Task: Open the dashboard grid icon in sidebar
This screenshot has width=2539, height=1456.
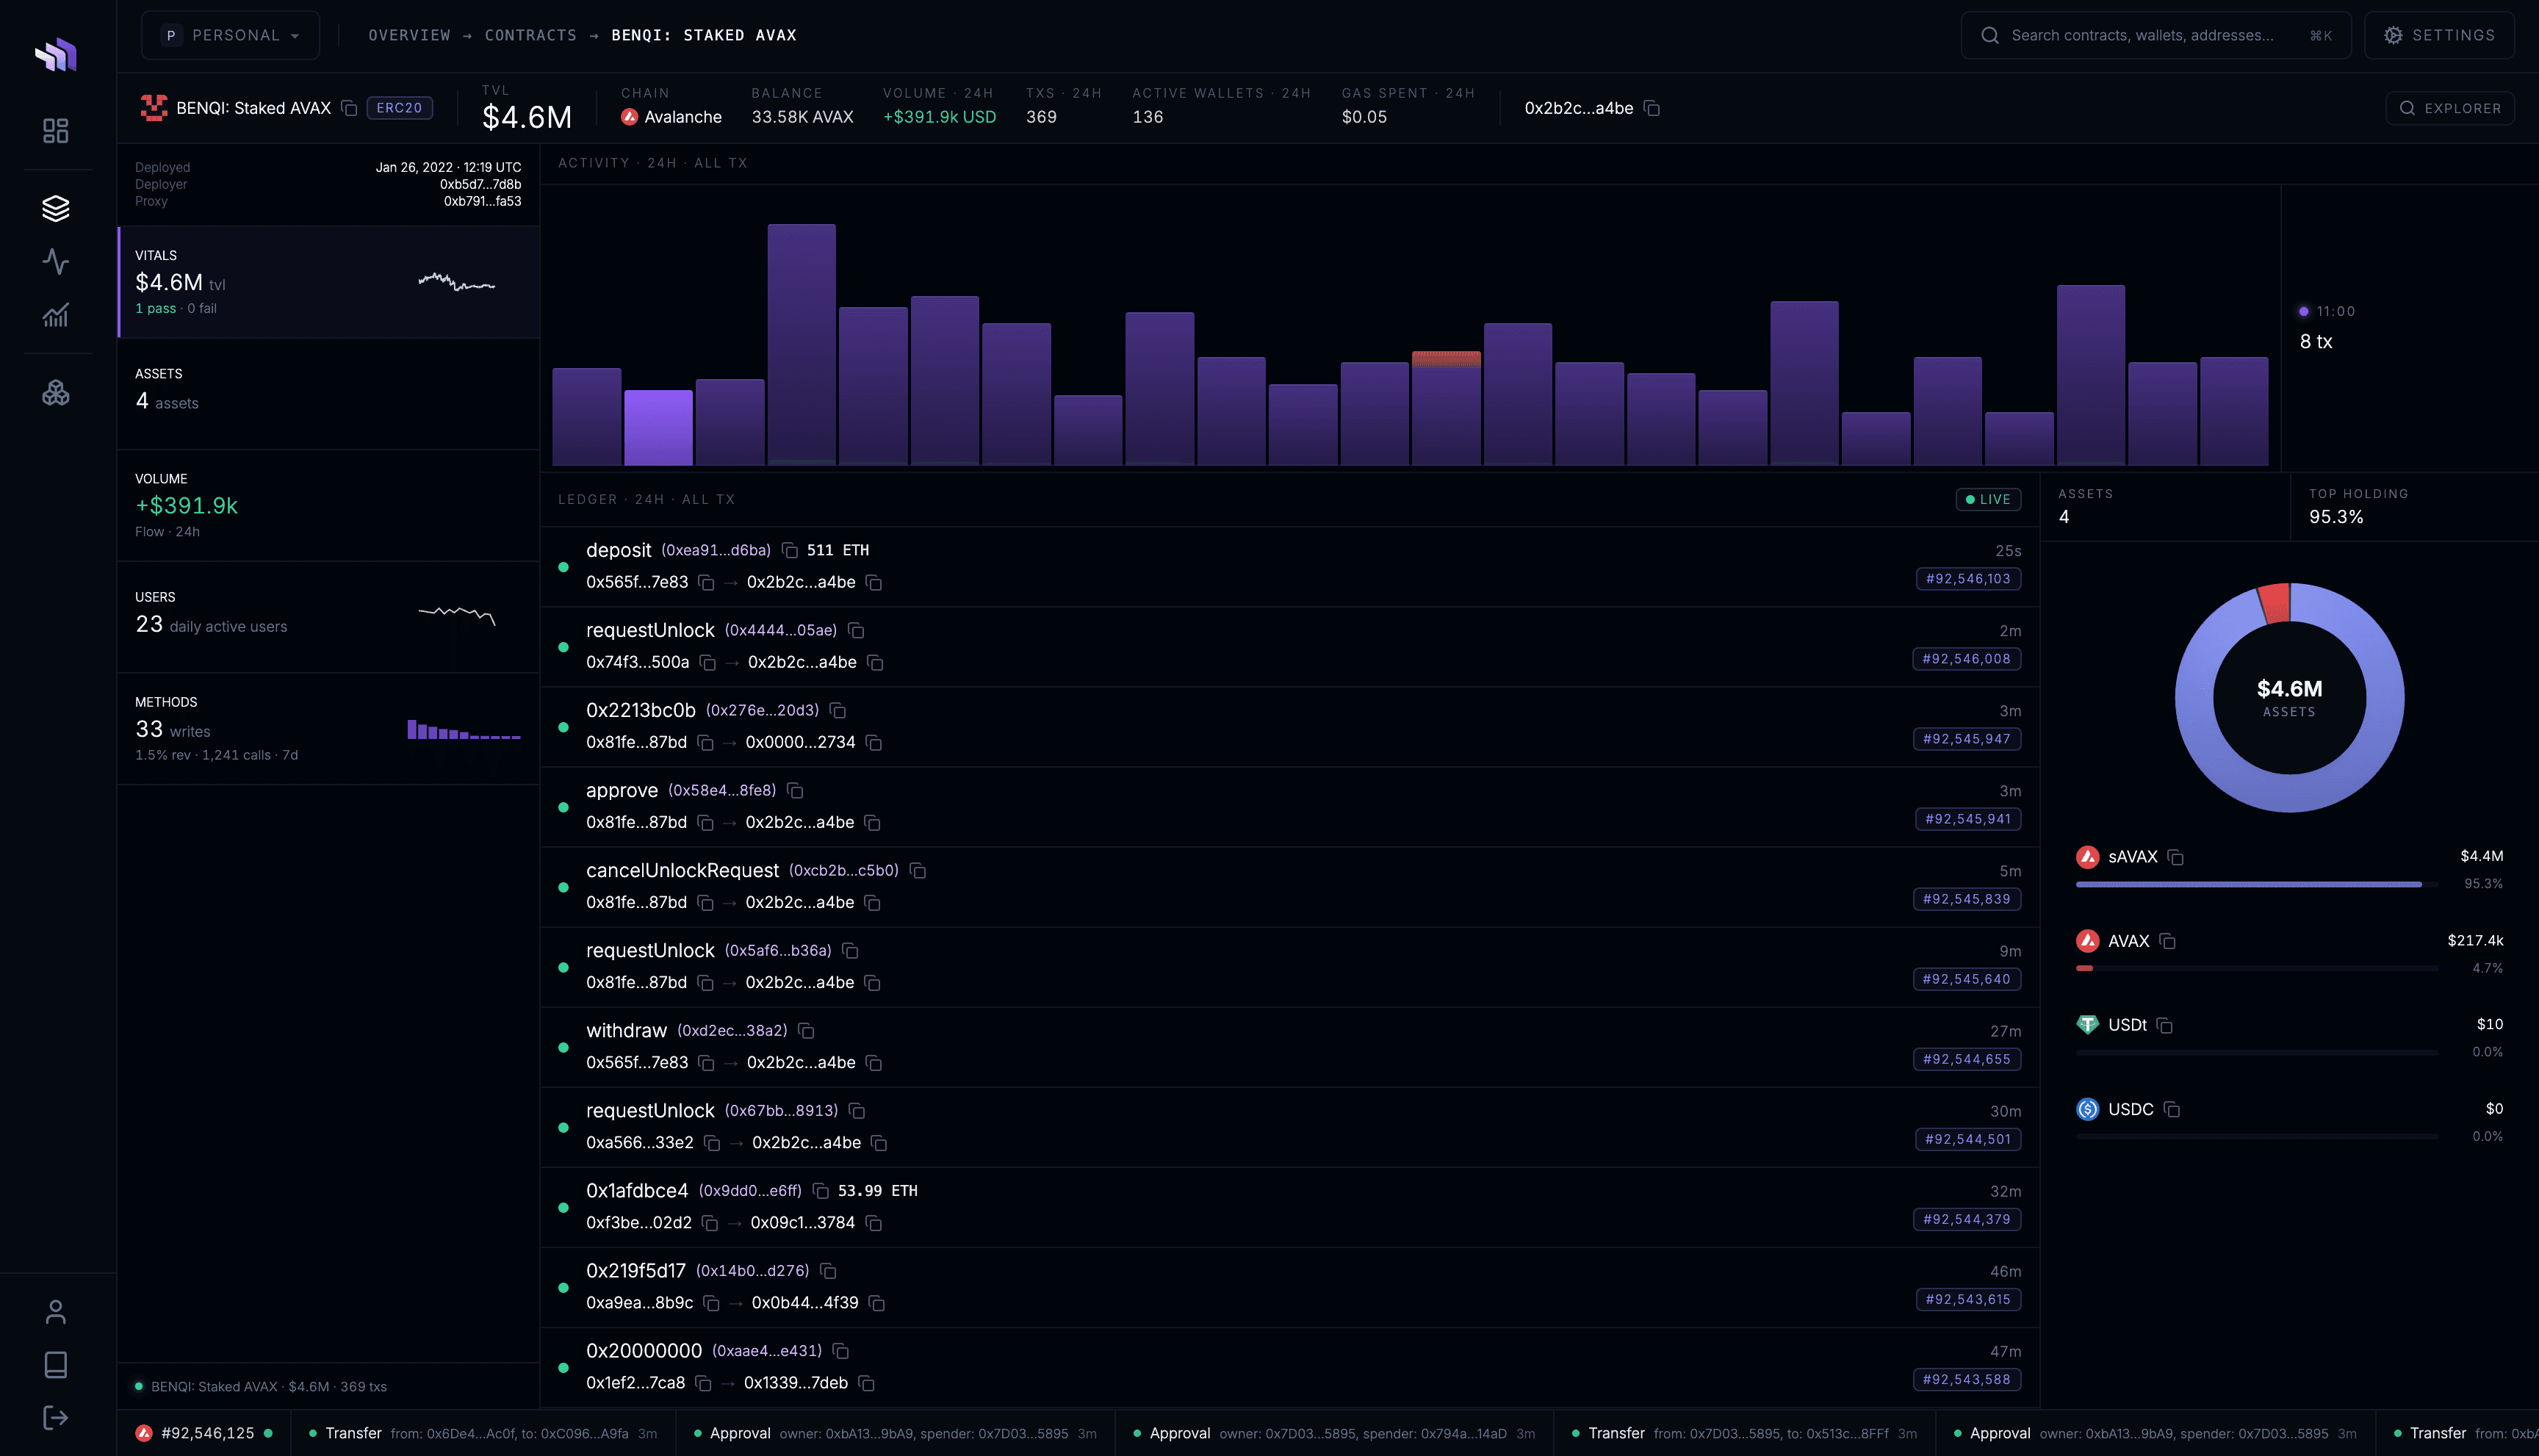Action: point(56,131)
